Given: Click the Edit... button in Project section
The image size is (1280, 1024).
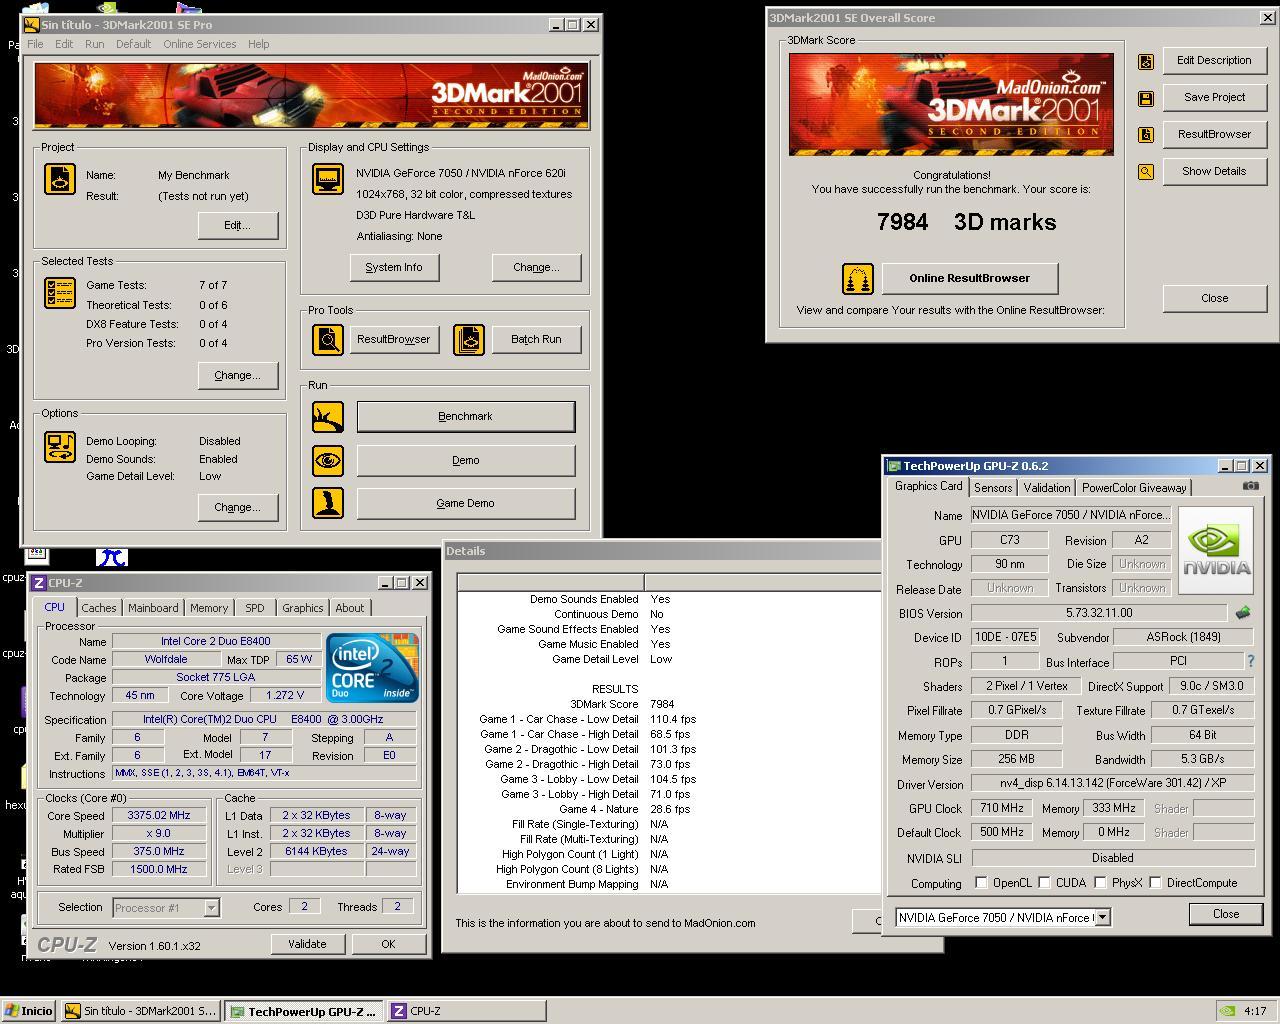Looking at the screenshot, I should (x=238, y=225).
